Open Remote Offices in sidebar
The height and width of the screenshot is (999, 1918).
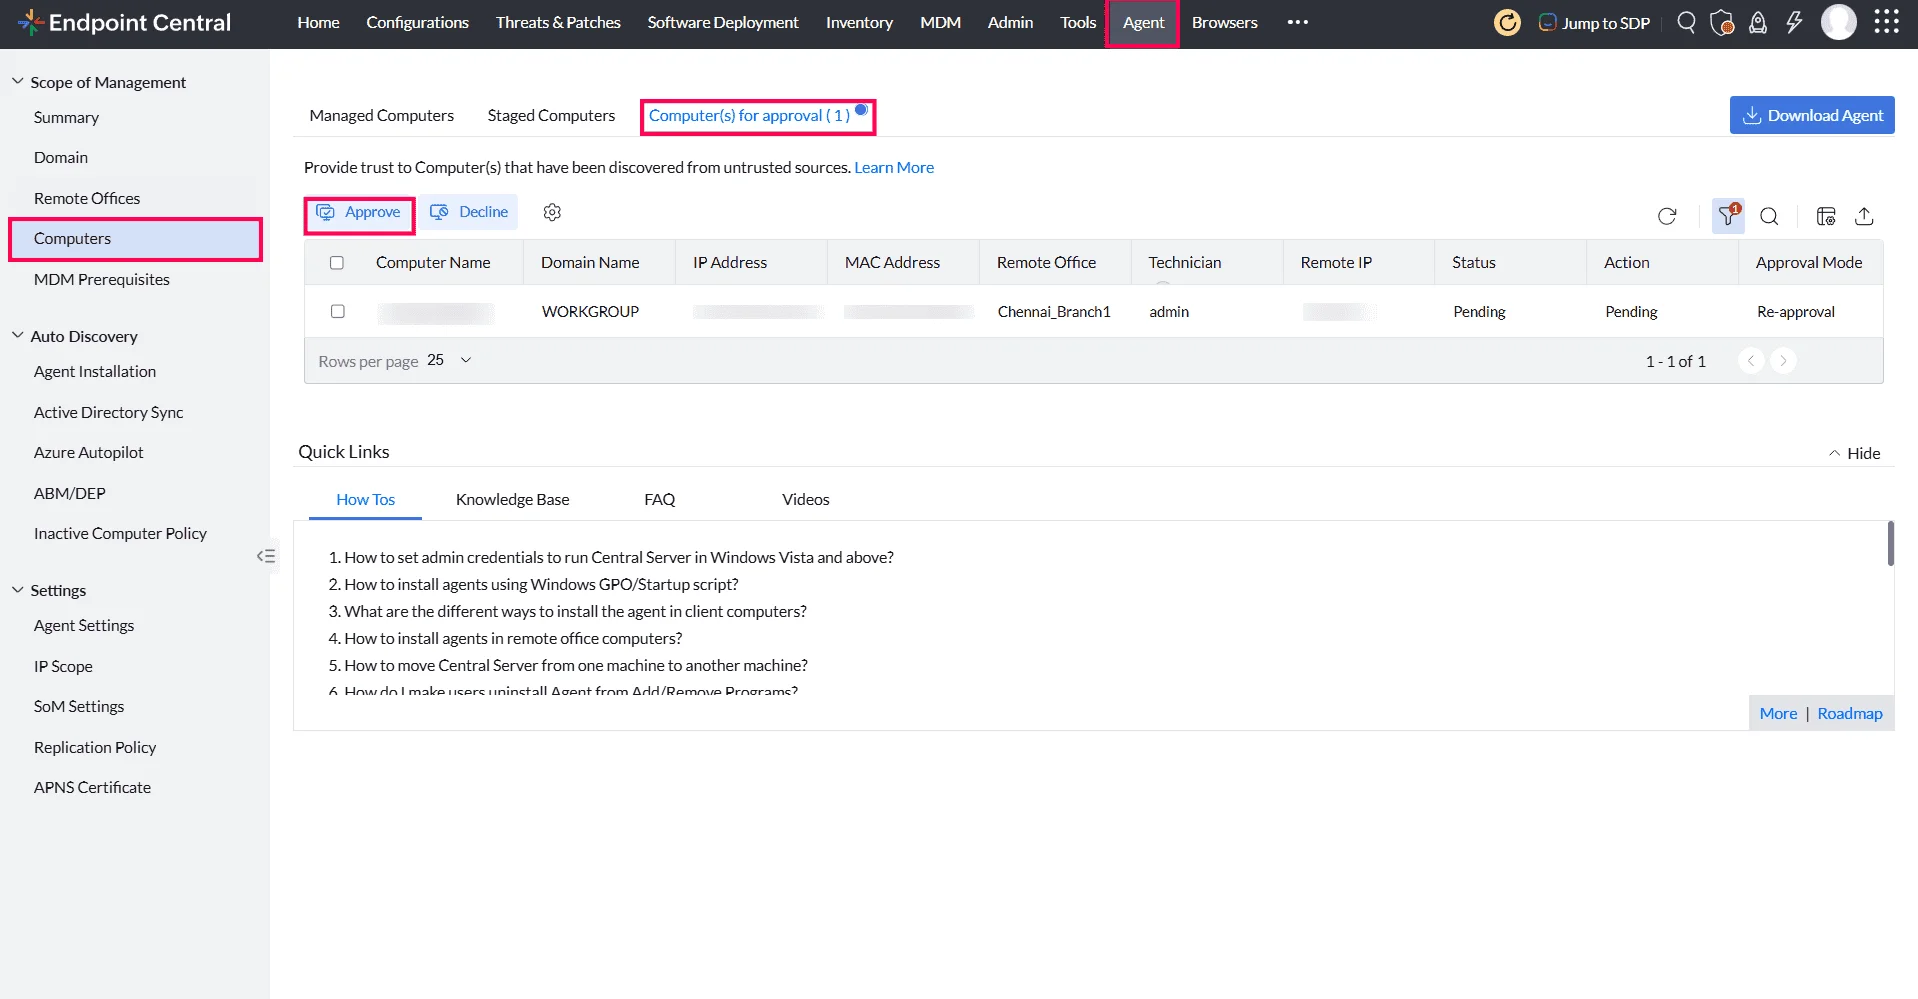(x=87, y=198)
